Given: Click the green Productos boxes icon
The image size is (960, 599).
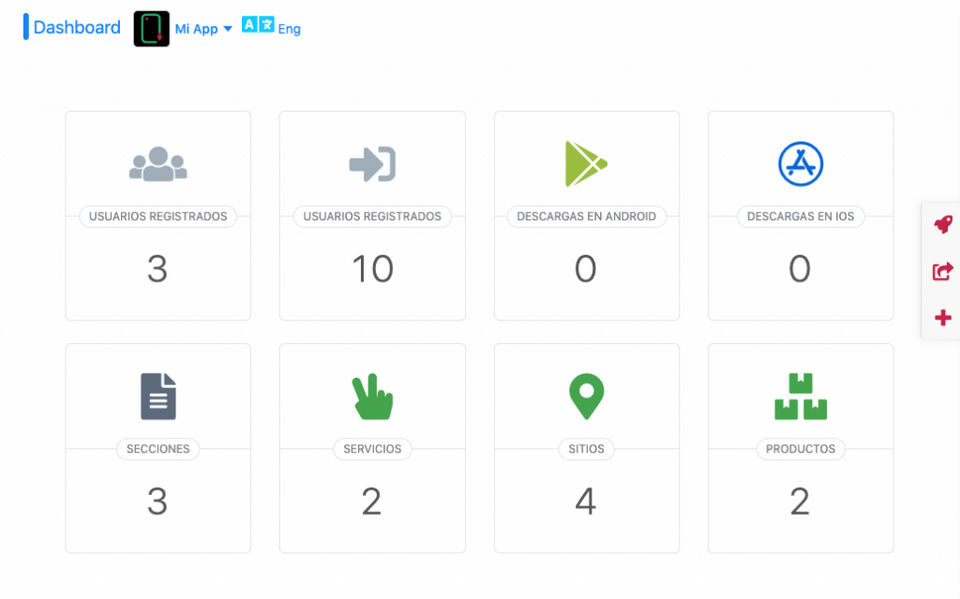Looking at the screenshot, I should (800, 396).
